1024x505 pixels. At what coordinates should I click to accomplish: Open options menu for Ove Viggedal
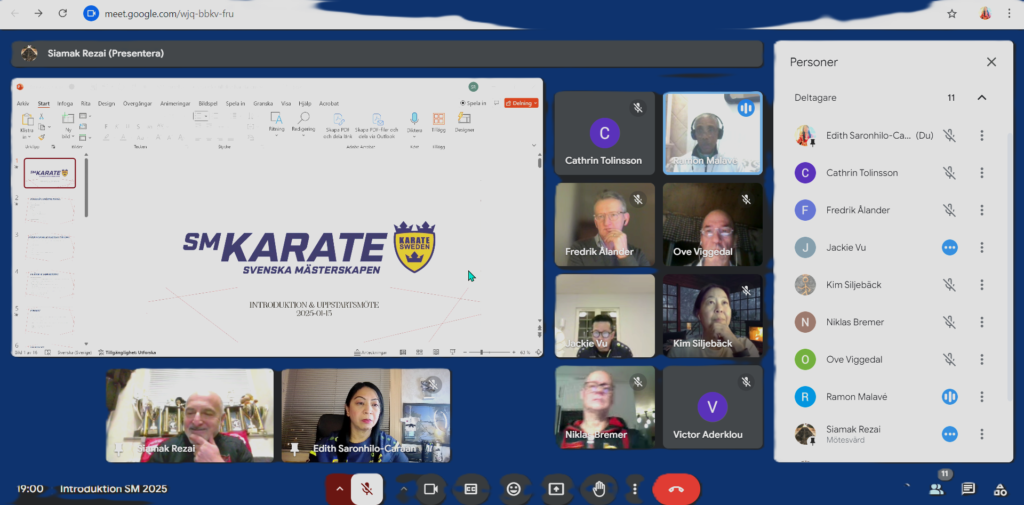pos(982,359)
